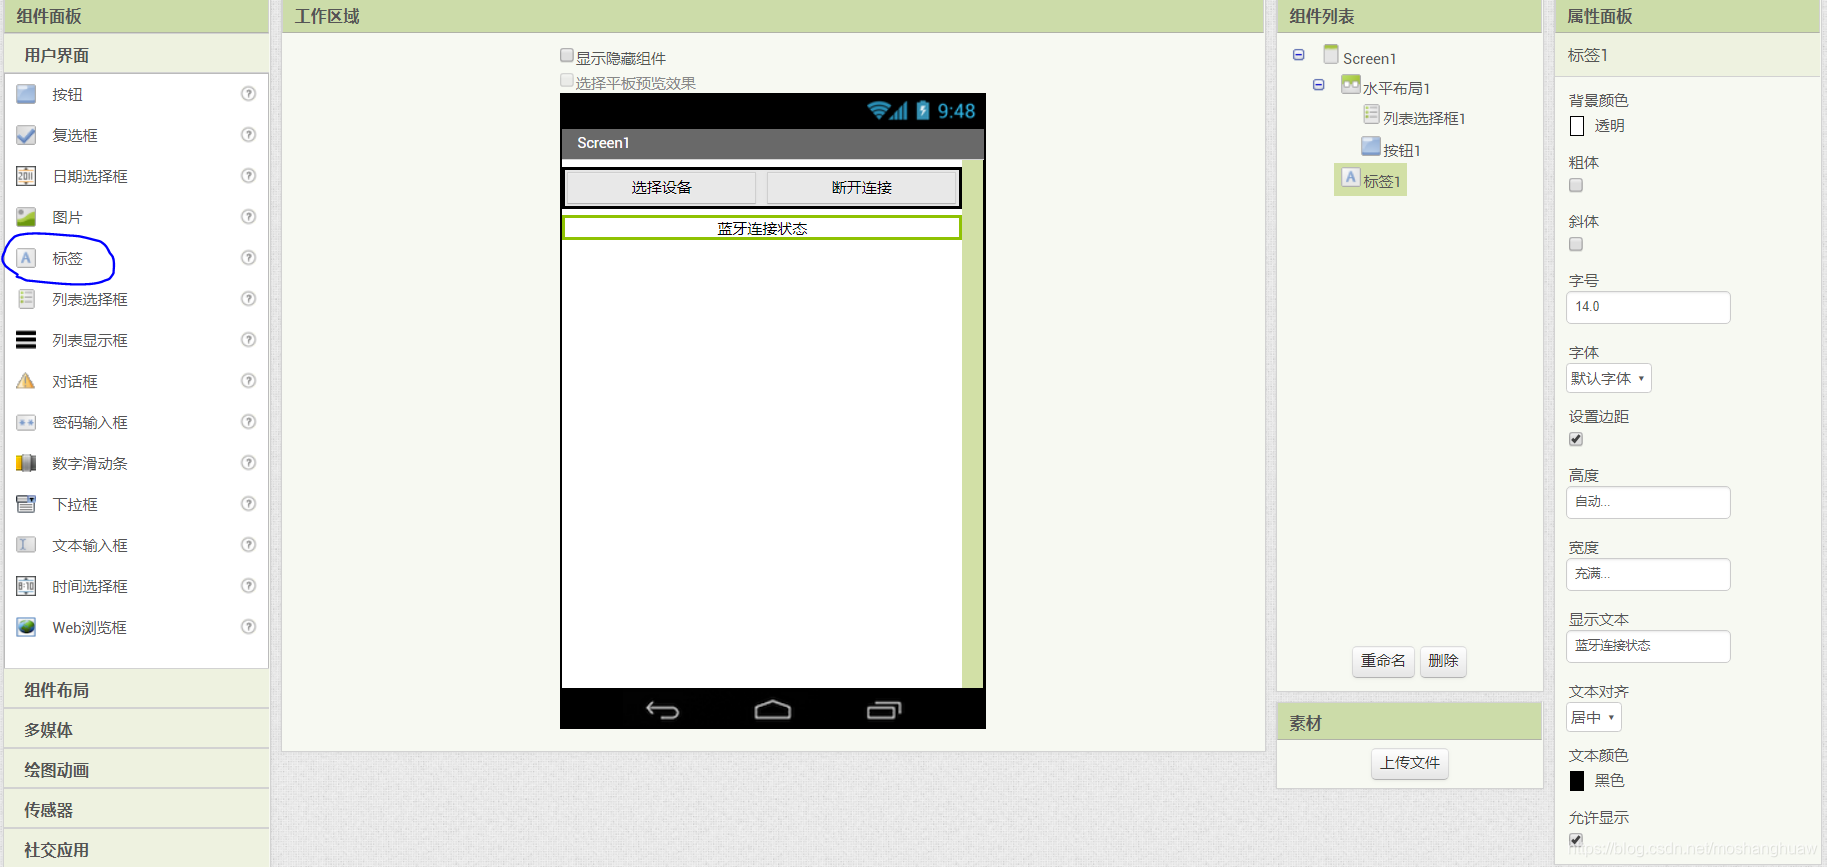Click 选择设备 button in phone preview
The width and height of the screenshot is (1827, 867).
click(661, 187)
